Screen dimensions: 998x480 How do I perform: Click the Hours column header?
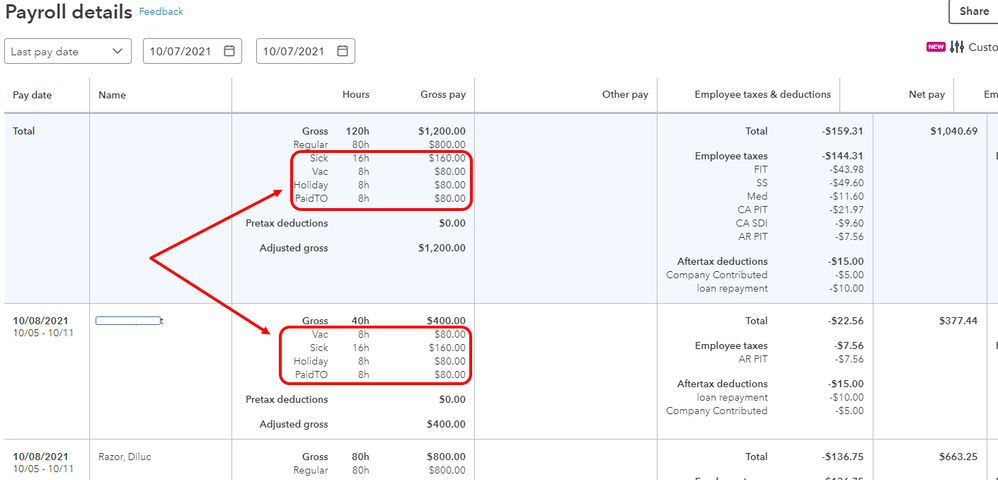point(356,95)
